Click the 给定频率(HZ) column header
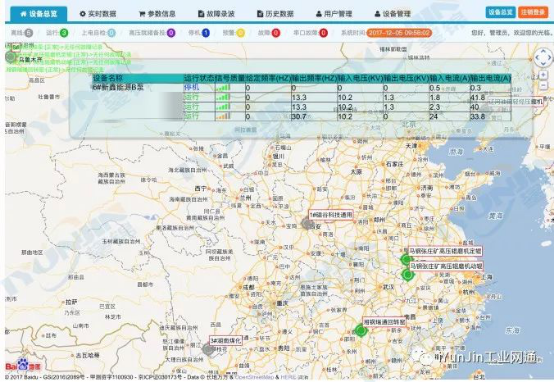 pos(268,78)
